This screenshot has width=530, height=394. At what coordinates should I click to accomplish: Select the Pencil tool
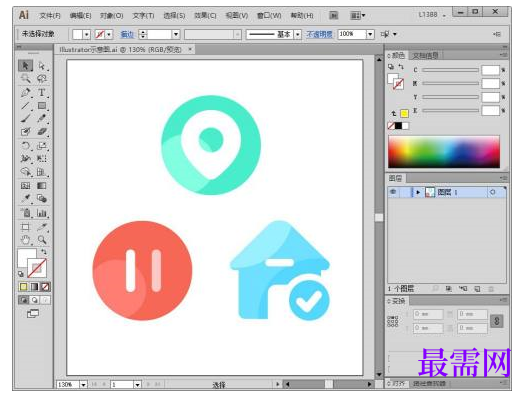pyautogui.click(x=42, y=118)
